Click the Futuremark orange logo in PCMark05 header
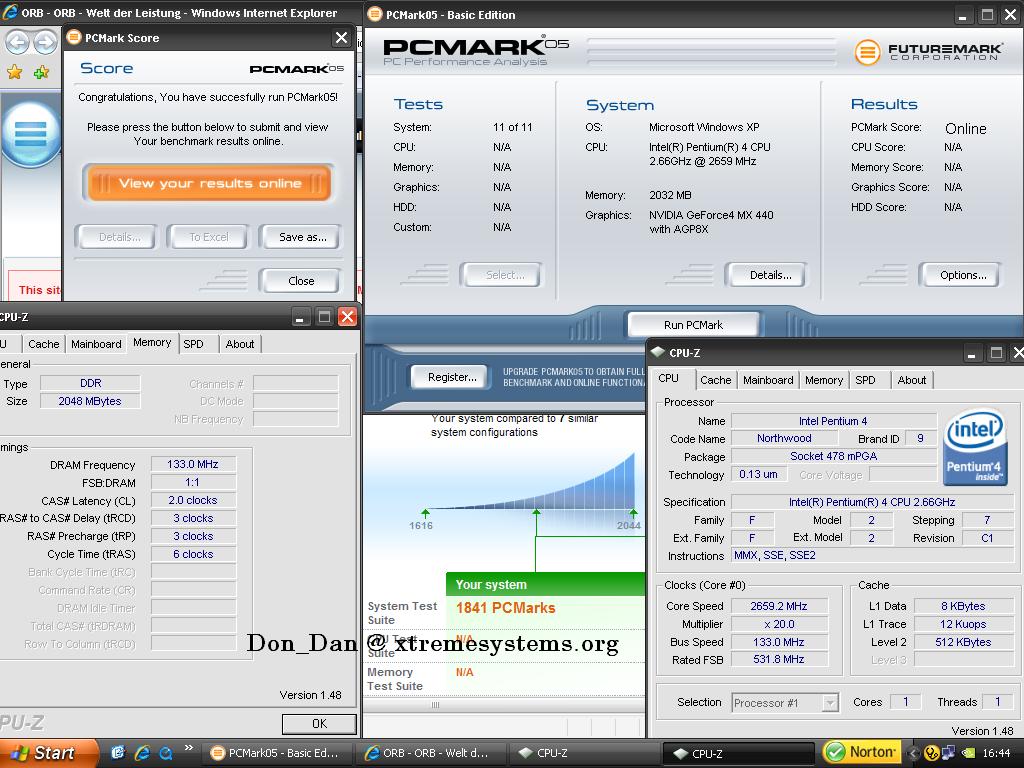The height and width of the screenshot is (768, 1024). coord(867,52)
